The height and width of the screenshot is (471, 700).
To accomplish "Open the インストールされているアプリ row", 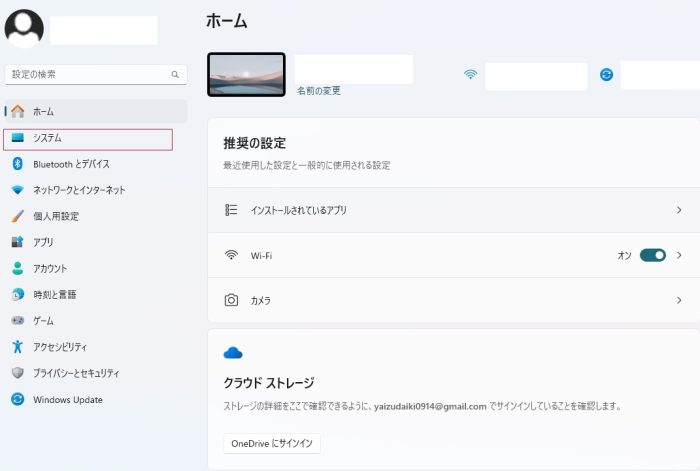I will (454, 210).
